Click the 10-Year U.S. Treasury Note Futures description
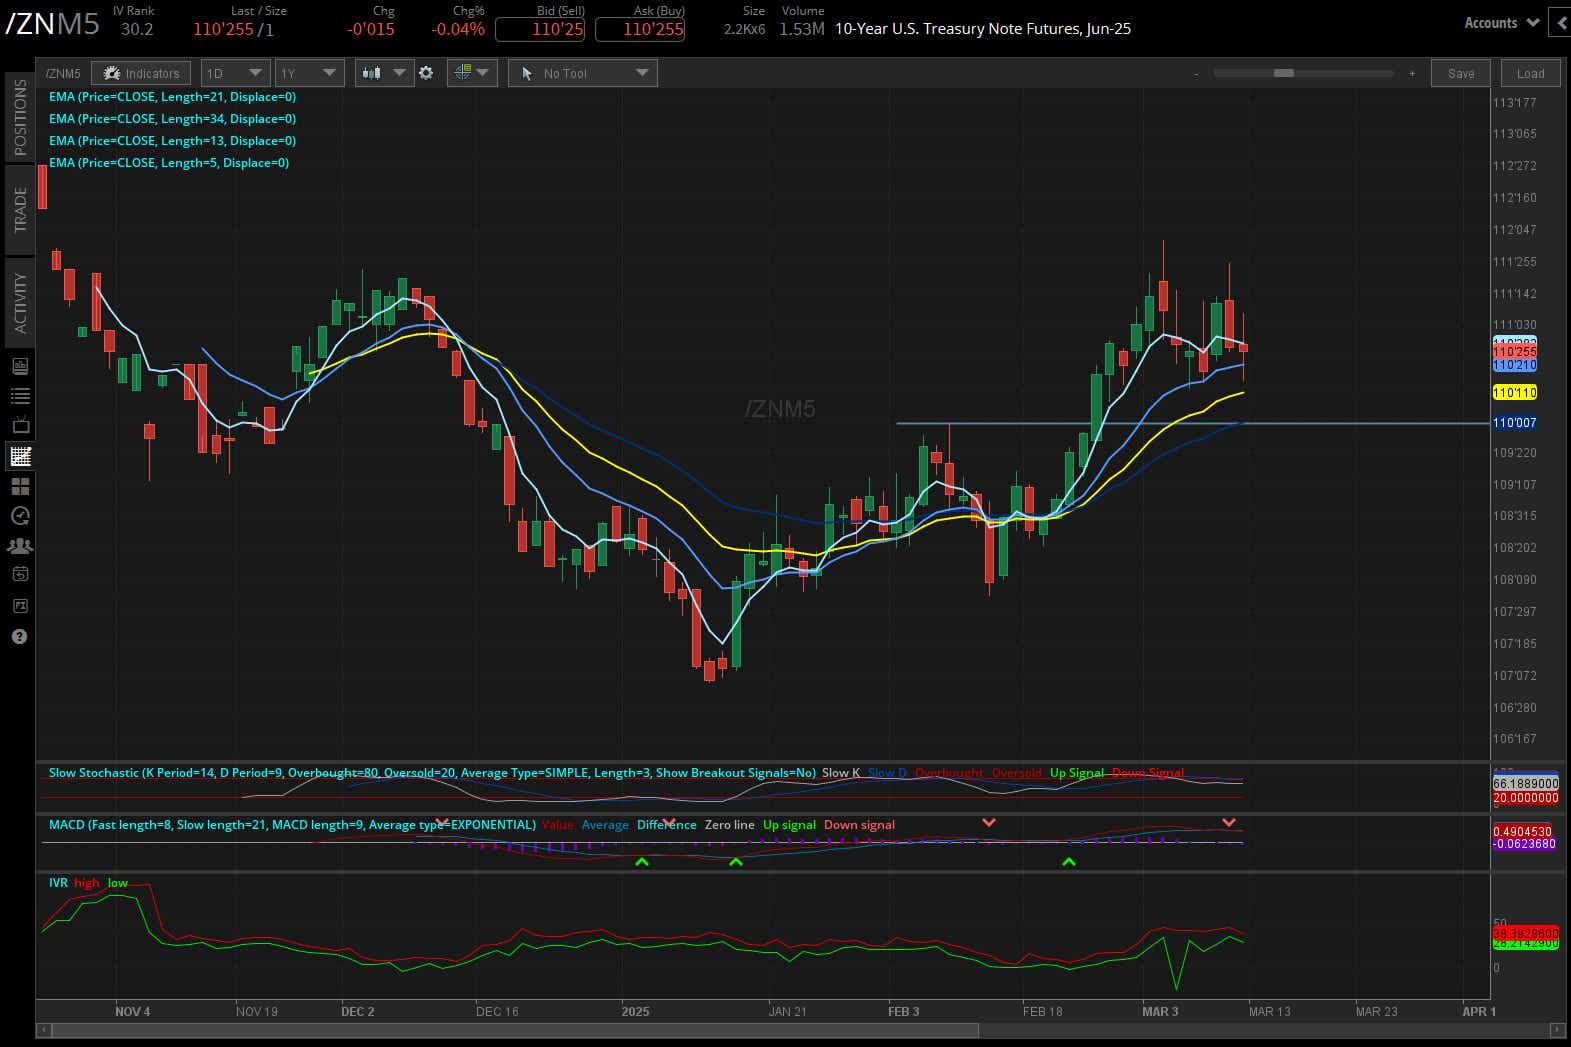This screenshot has width=1571, height=1047. [983, 29]
